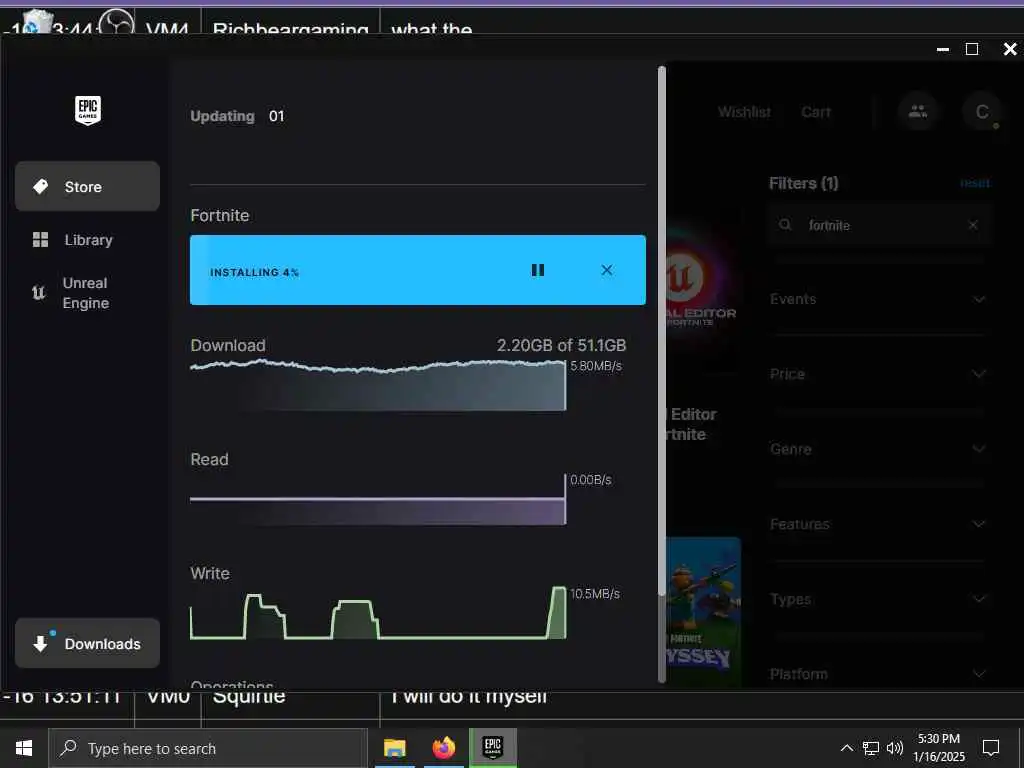Open the Odyssey game thumbnail
The image size is (1024, 768).
coord(703,611)
